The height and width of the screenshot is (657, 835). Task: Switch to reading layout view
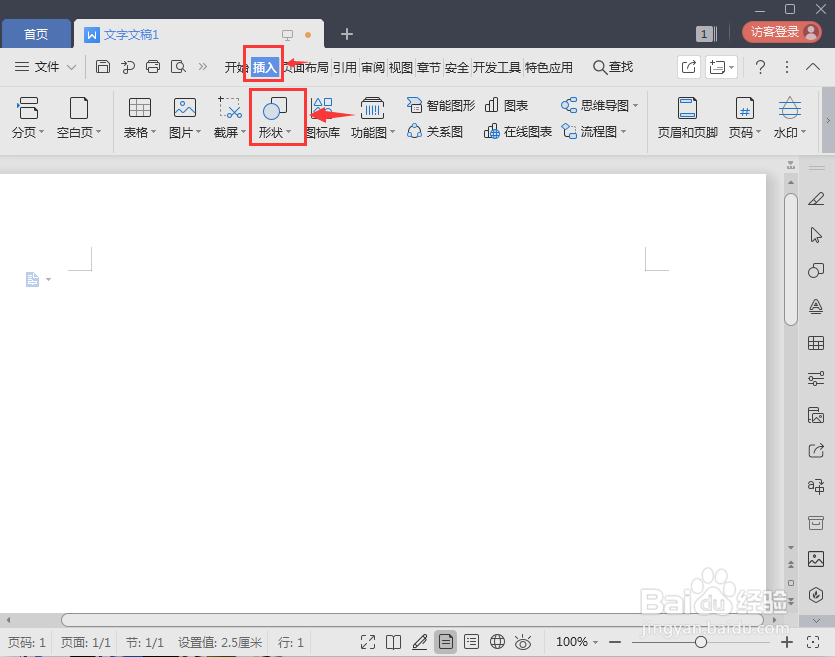[x=394, y=642]
